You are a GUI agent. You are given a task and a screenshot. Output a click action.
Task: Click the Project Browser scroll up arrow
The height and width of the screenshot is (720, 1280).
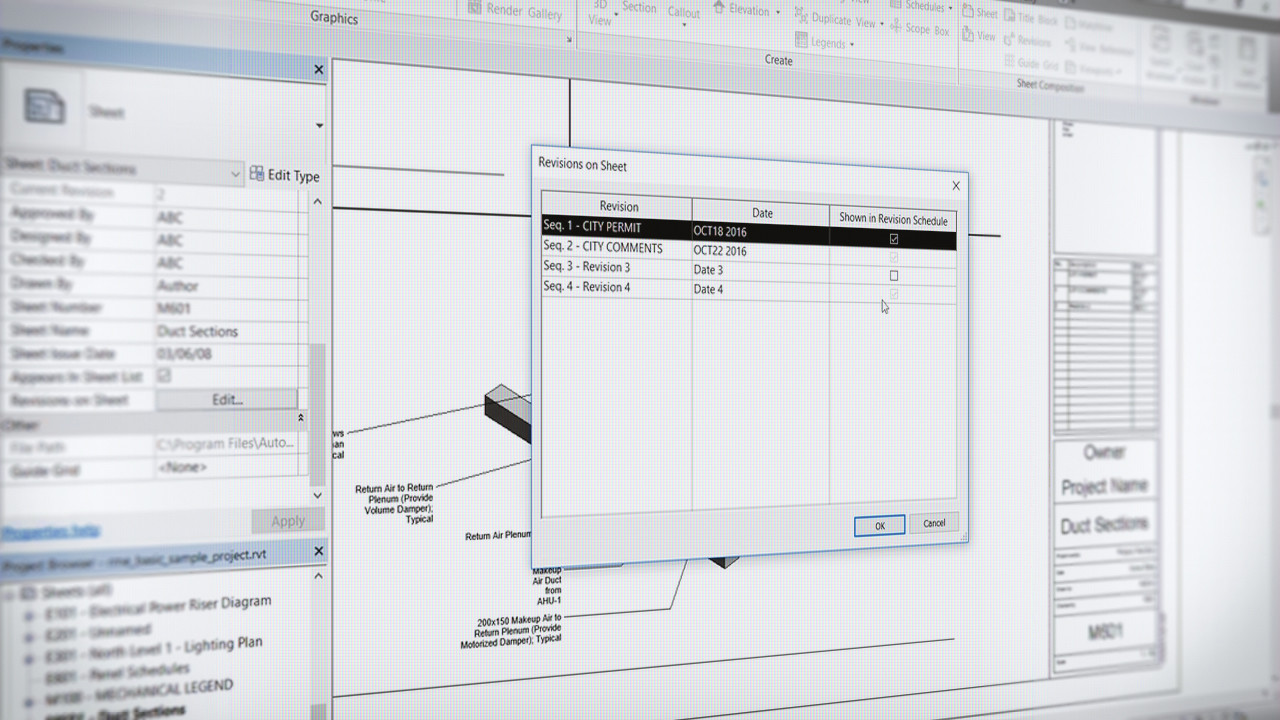pyautogui.click(x=318, y=576)
